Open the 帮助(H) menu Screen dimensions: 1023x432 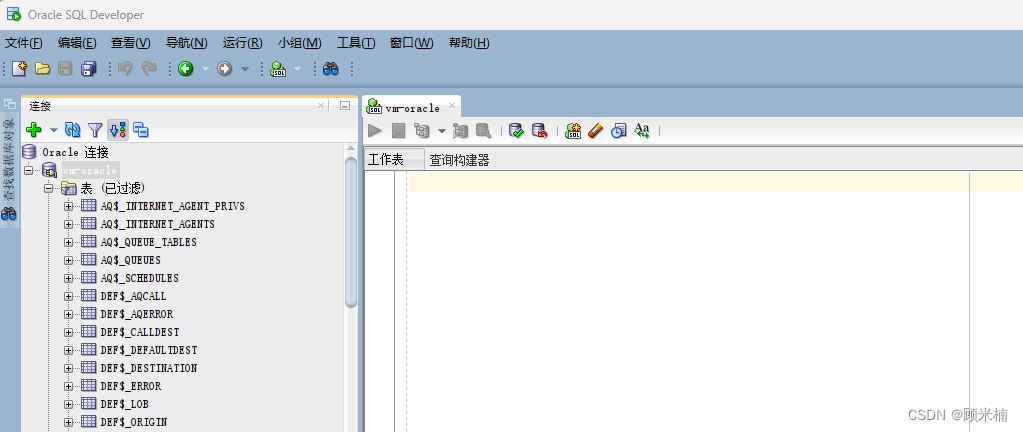coord(469,43)
